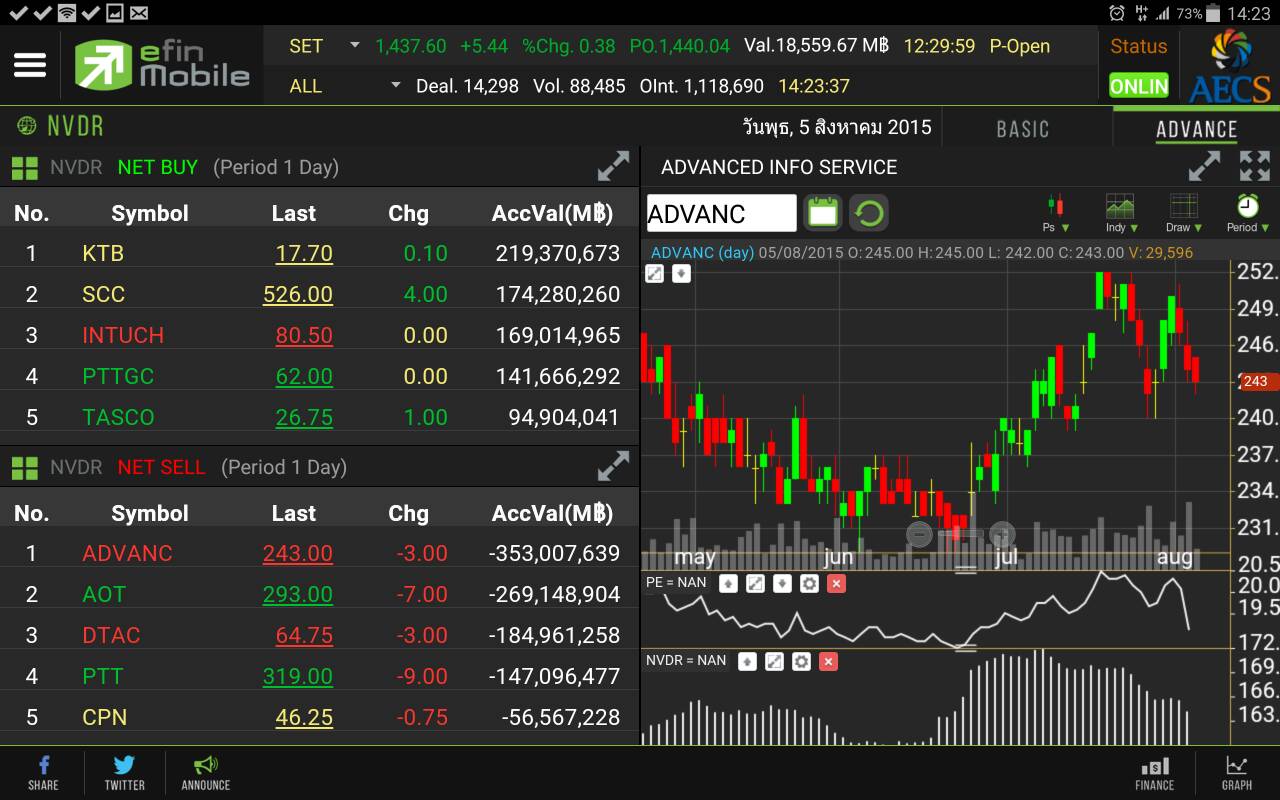Viewport: 1280px width, 800px height.
Task: Tap the efin Mobile logo
Action: point(162,65)
